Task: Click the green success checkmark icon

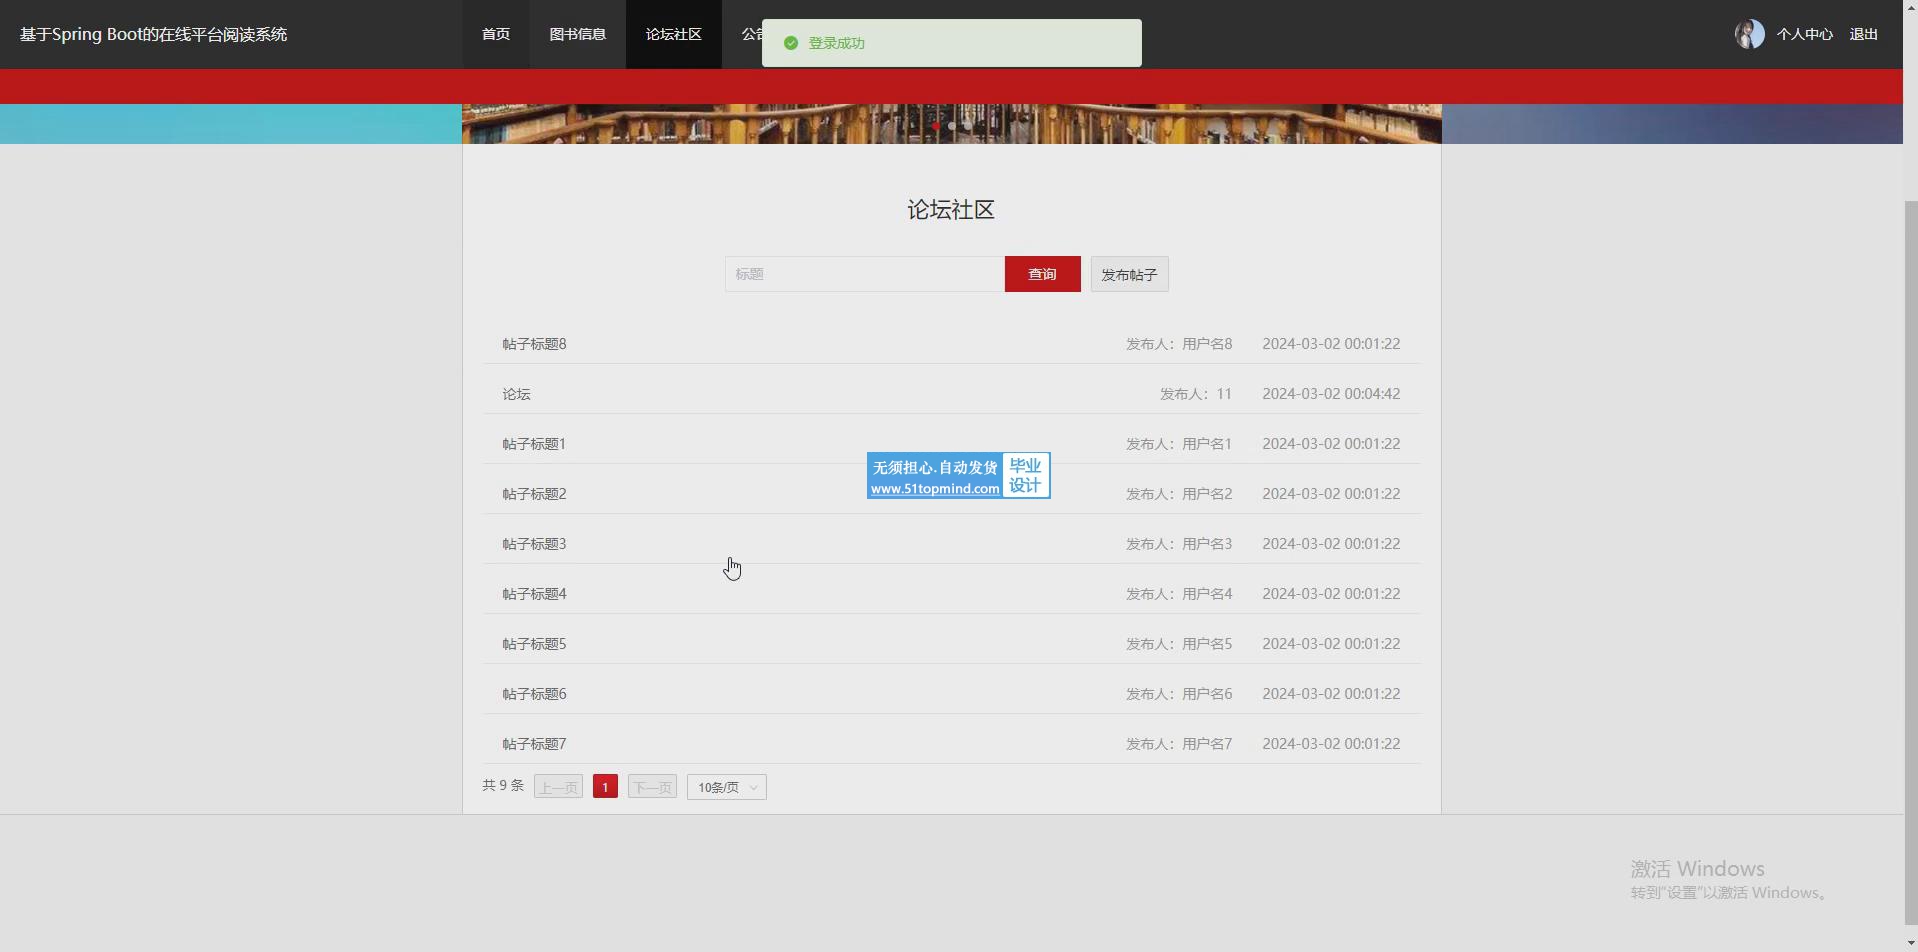Action: [x=791, y=43]
